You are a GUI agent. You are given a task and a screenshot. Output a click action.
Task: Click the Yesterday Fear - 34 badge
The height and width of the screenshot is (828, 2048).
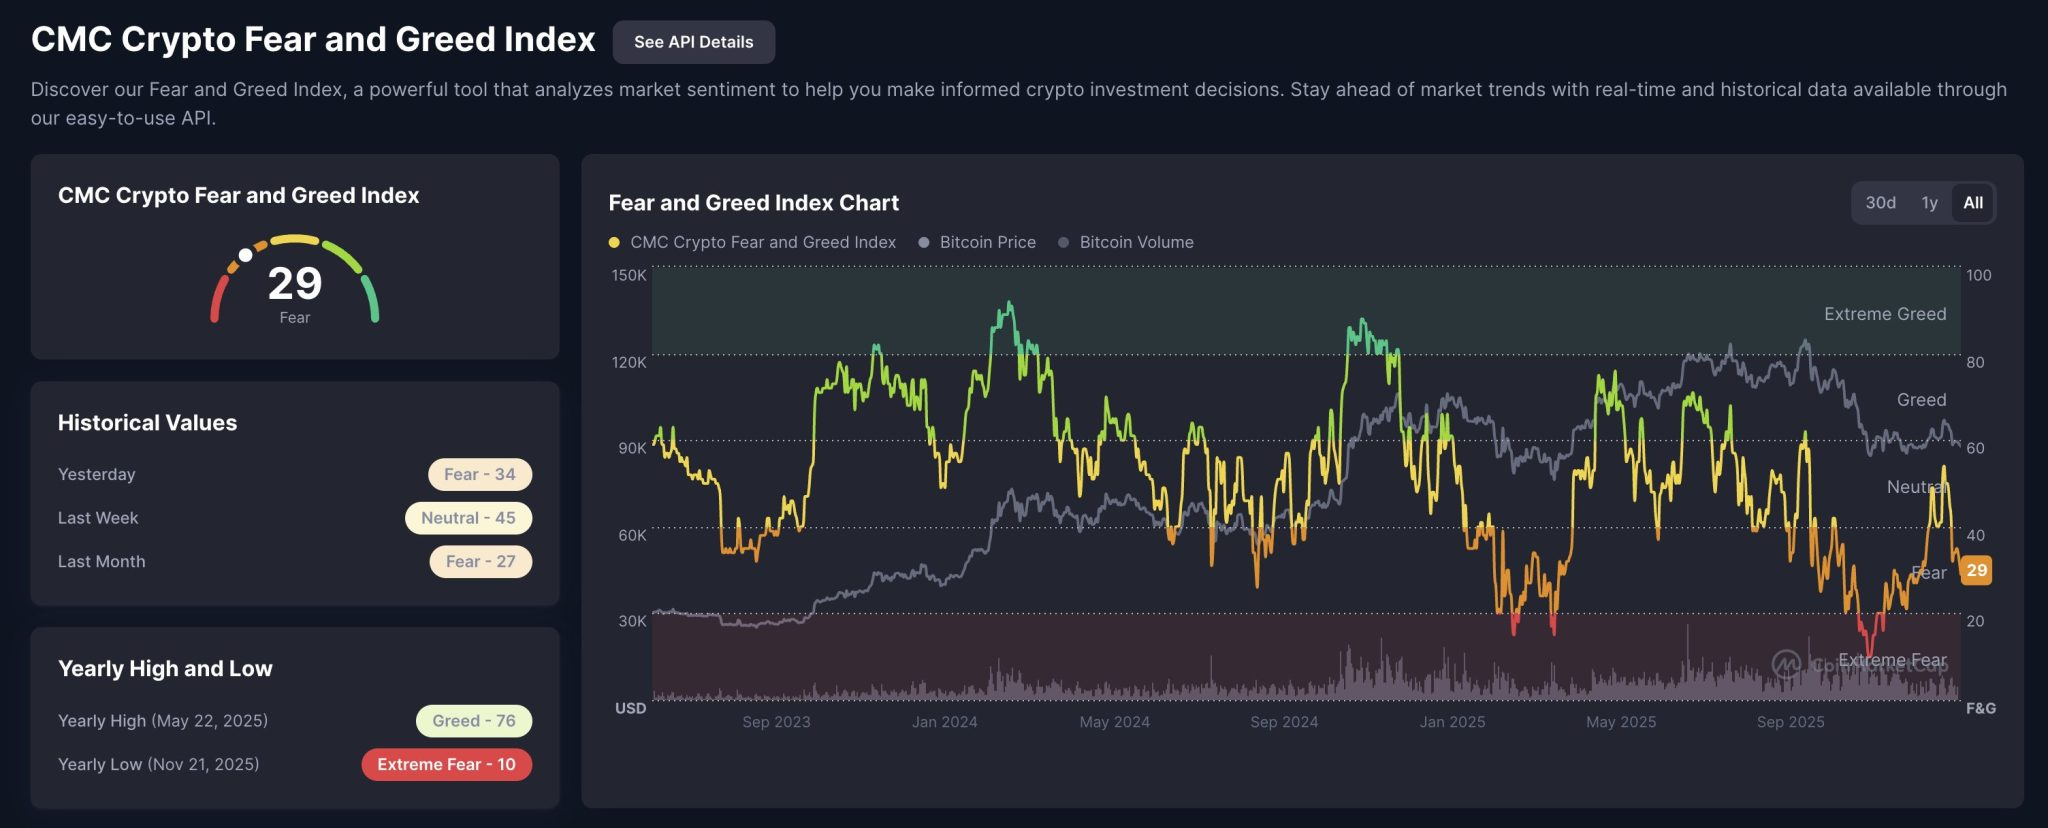[x=480, y=474]
